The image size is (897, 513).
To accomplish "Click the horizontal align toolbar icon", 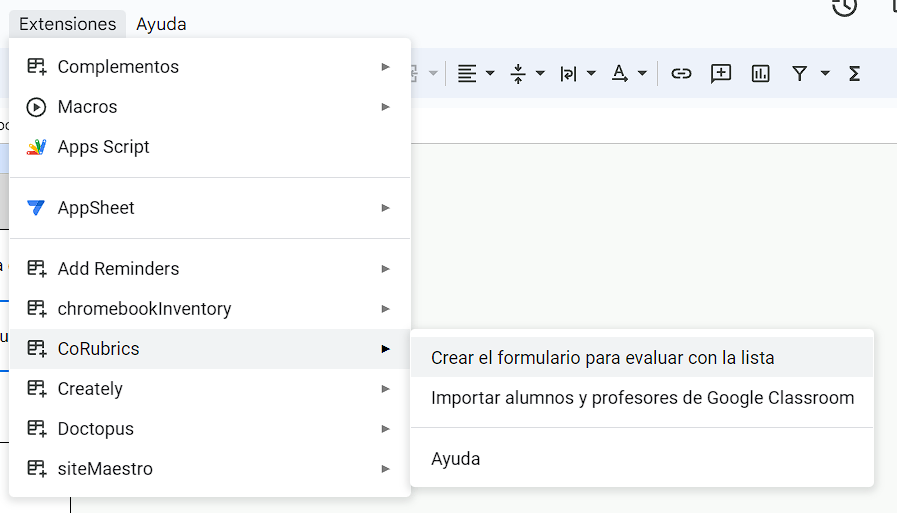I will (467, 74).
